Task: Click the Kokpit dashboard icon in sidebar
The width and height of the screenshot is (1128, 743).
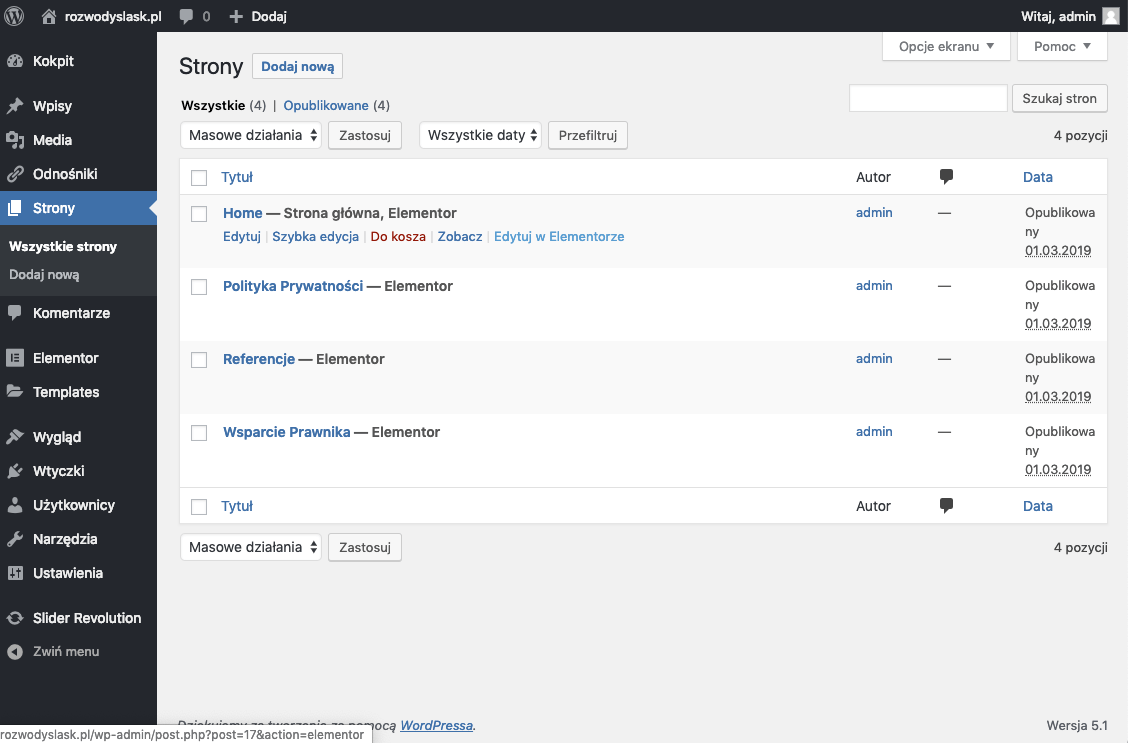Action: click(15, 61)
